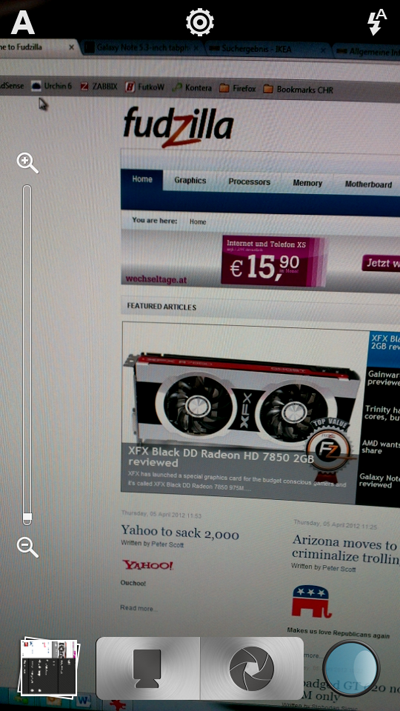
Task: Click the Jetzt button in the banner
Action: point(381,263)
